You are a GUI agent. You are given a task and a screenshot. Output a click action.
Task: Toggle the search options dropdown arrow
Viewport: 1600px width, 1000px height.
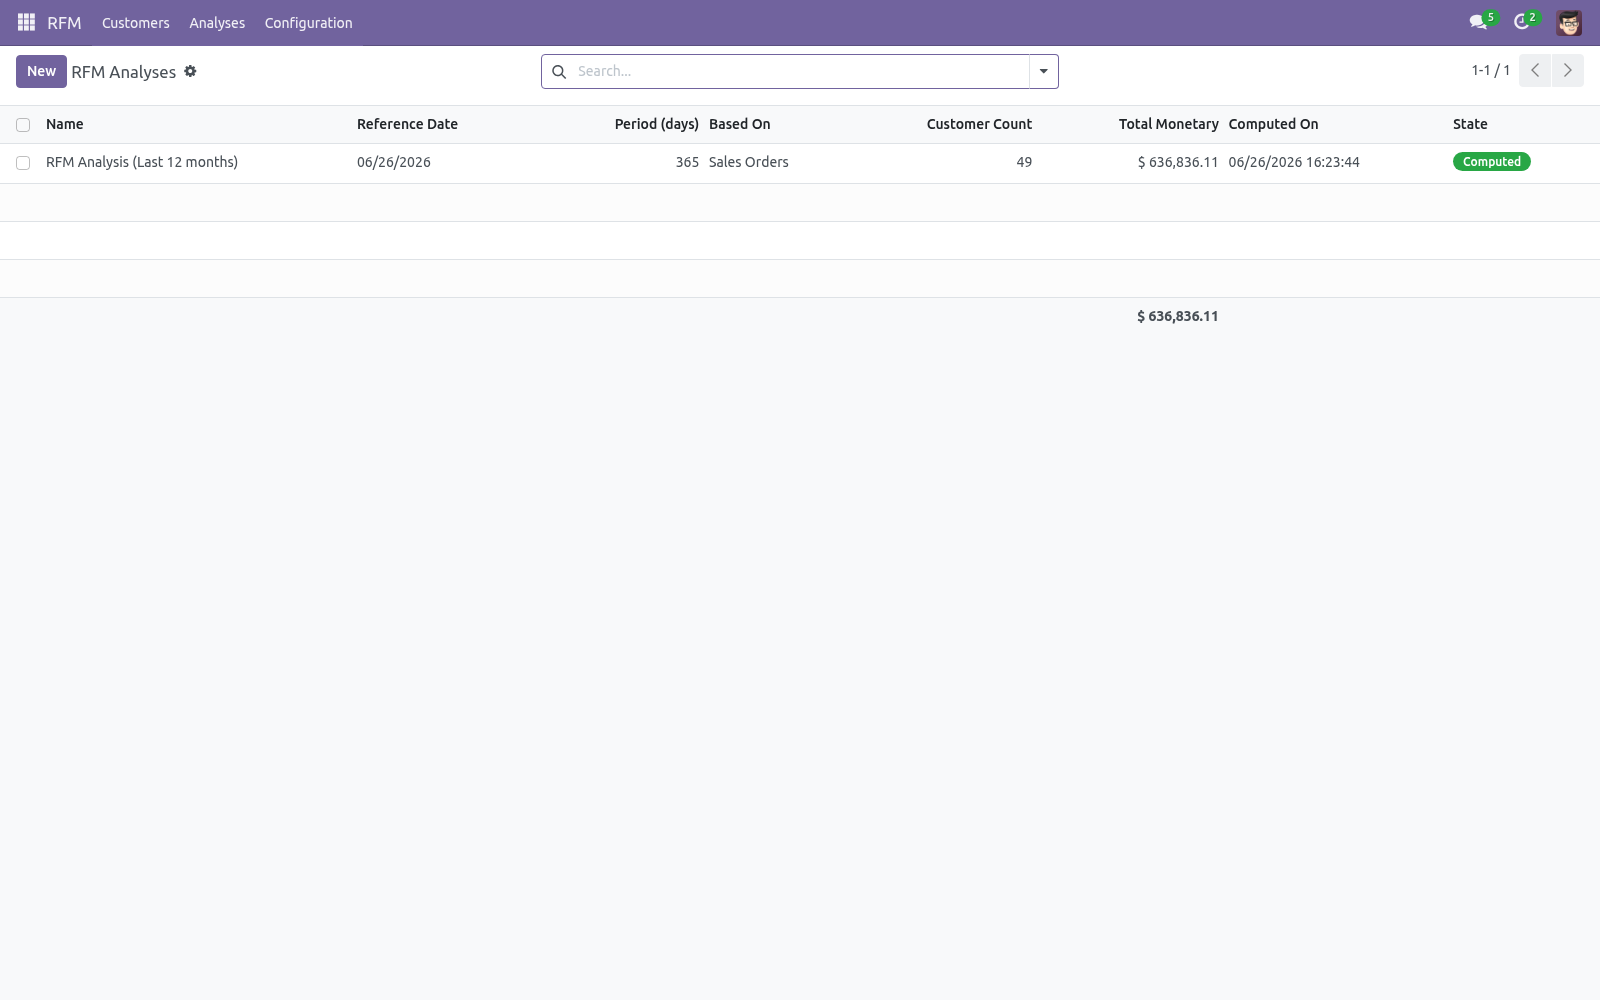(x=1043, y=71)
